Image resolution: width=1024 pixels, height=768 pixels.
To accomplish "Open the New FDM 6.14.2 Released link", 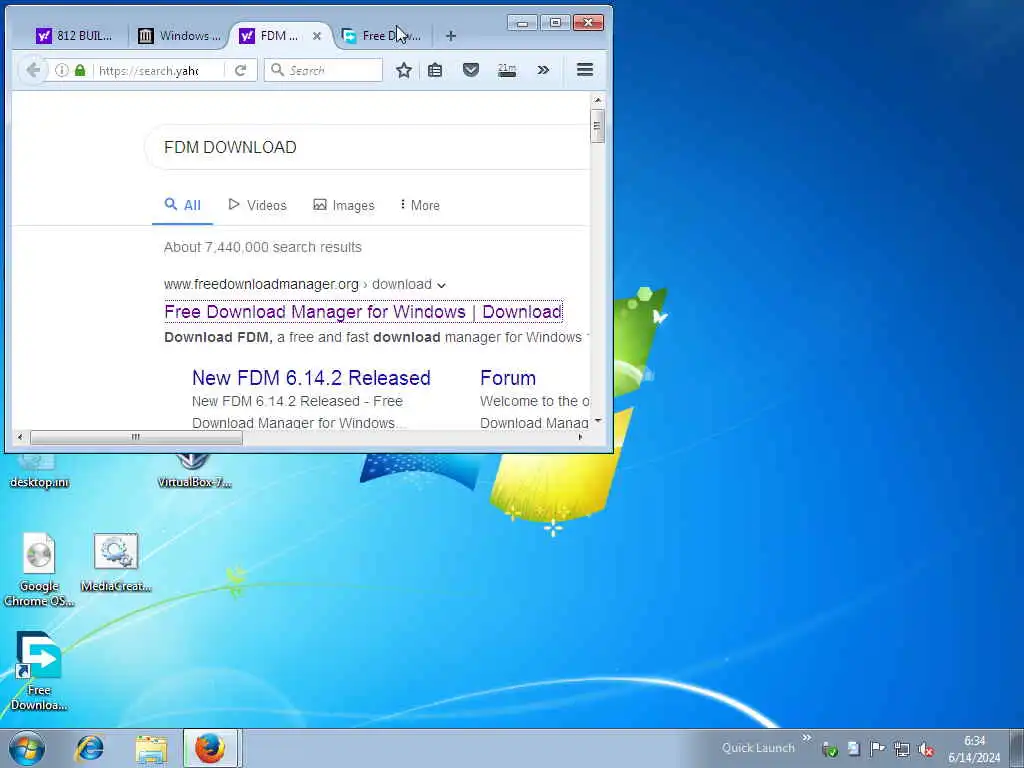I will click(312, 377).
